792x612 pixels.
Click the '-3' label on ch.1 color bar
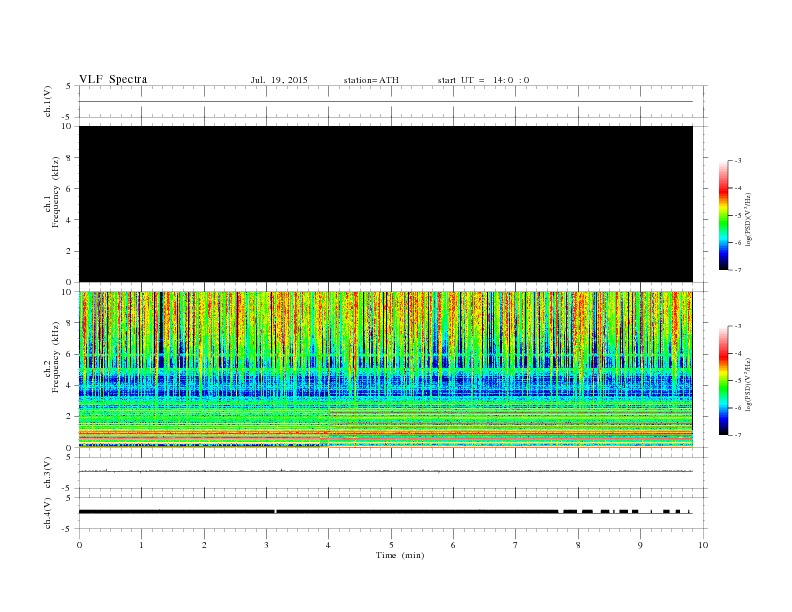[738, 161]
